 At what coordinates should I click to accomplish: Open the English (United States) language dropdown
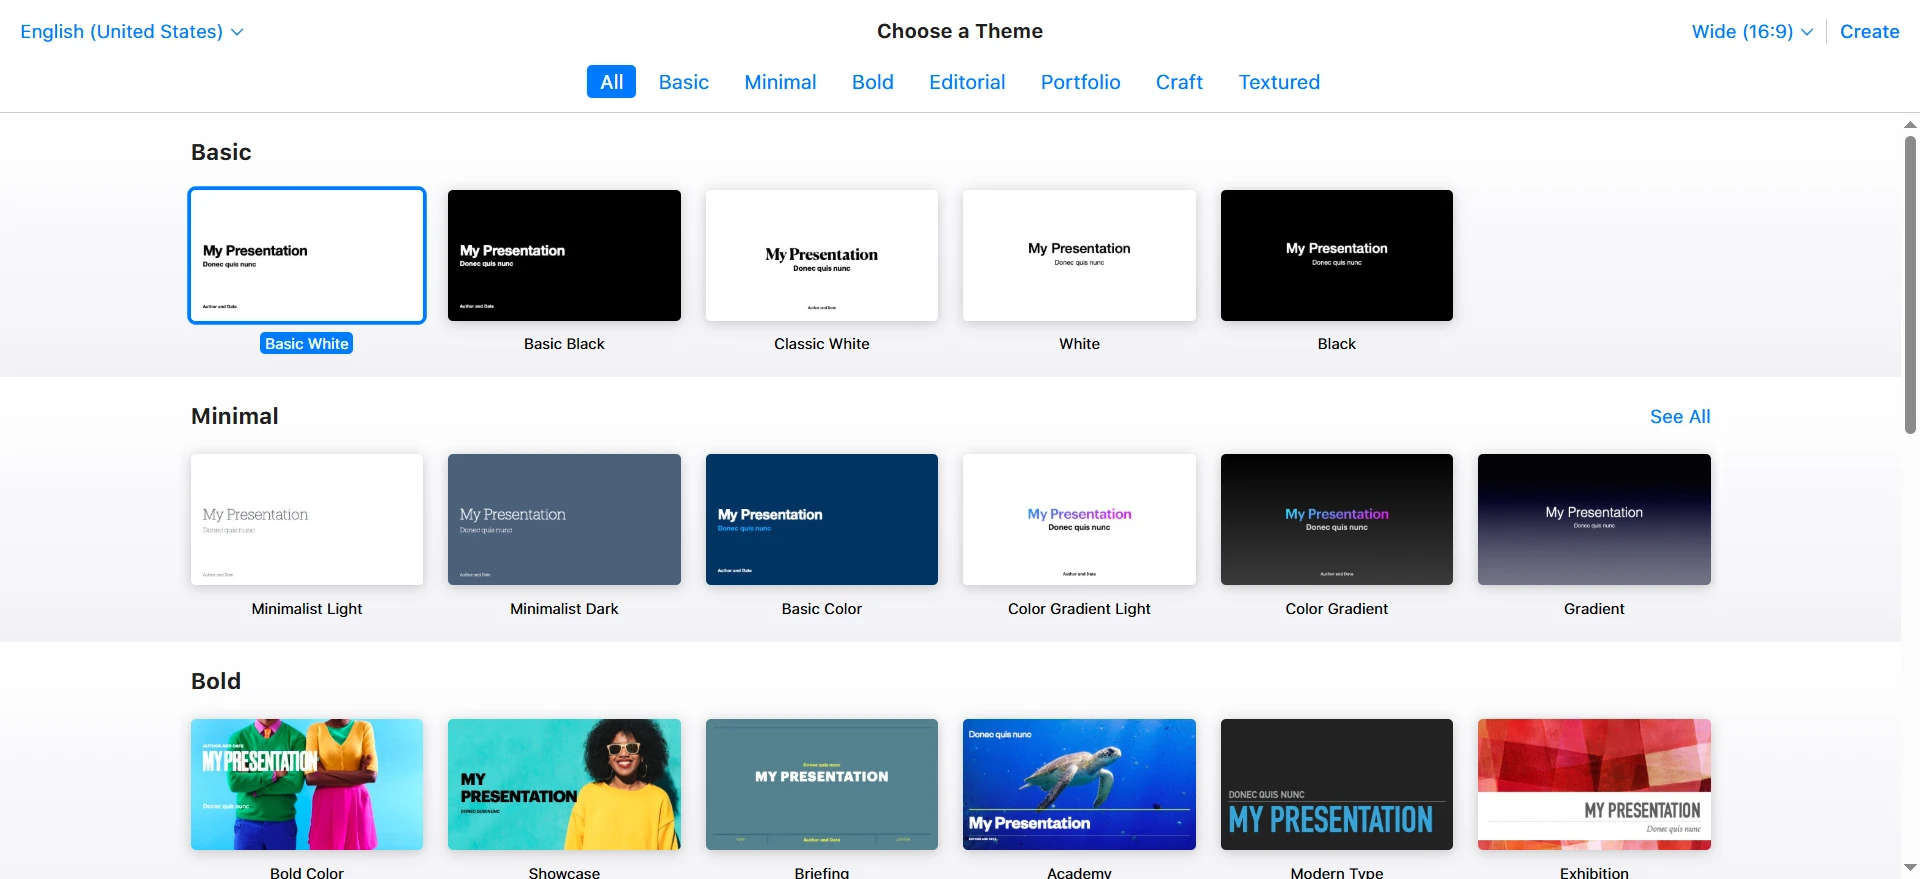click(x=132, y=31)
